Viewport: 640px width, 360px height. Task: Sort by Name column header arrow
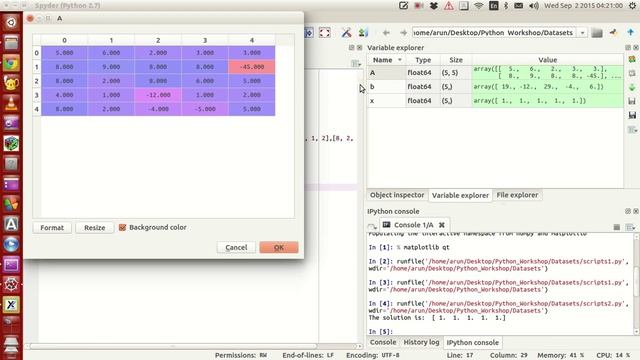tap(400, 60)
